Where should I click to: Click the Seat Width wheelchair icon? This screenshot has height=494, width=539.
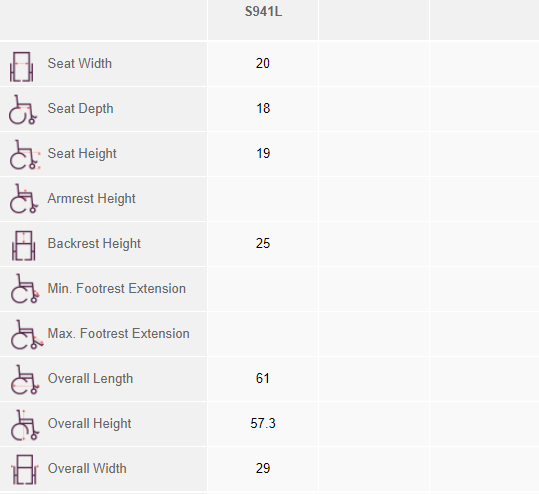[x=22, y=67]
